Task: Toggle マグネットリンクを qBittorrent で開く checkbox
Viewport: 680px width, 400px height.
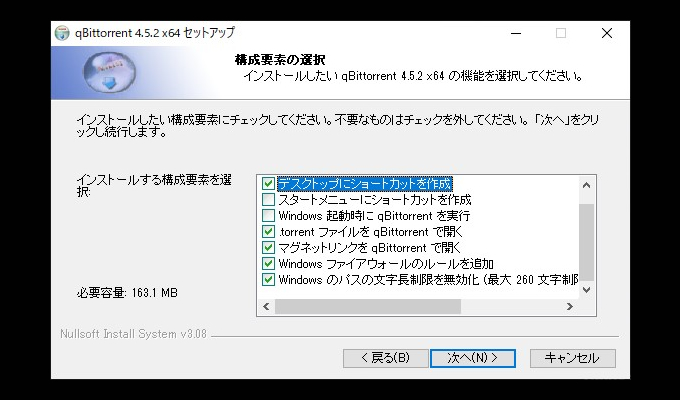Action: (268, 248)
